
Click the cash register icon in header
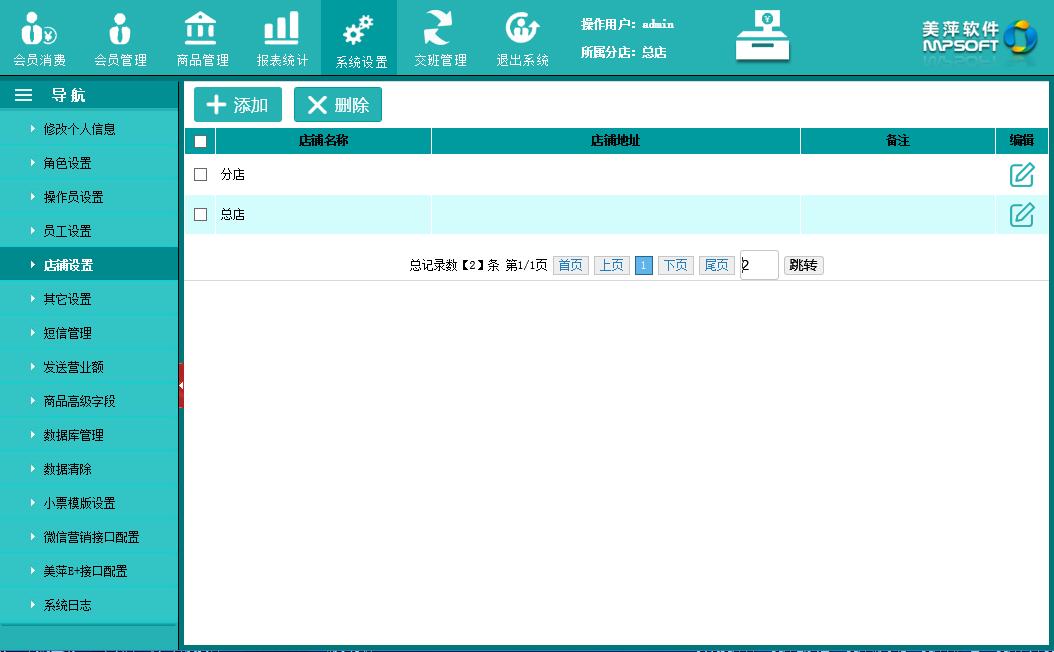762,36
